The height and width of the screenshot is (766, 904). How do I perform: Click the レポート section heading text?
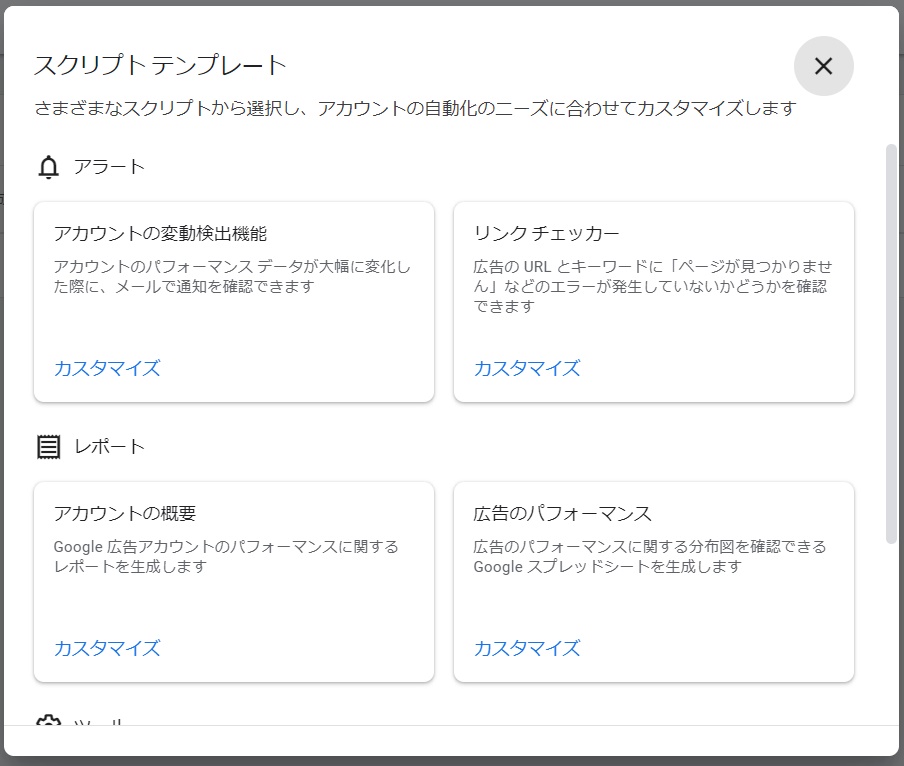pos(109,447)
